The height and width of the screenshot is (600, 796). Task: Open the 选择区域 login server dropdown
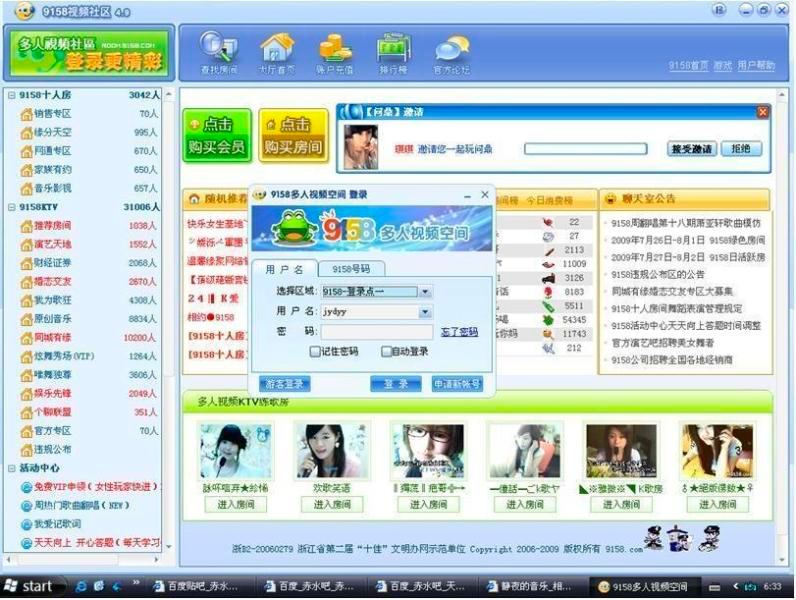pyautogui.click(x=425, y=292)
